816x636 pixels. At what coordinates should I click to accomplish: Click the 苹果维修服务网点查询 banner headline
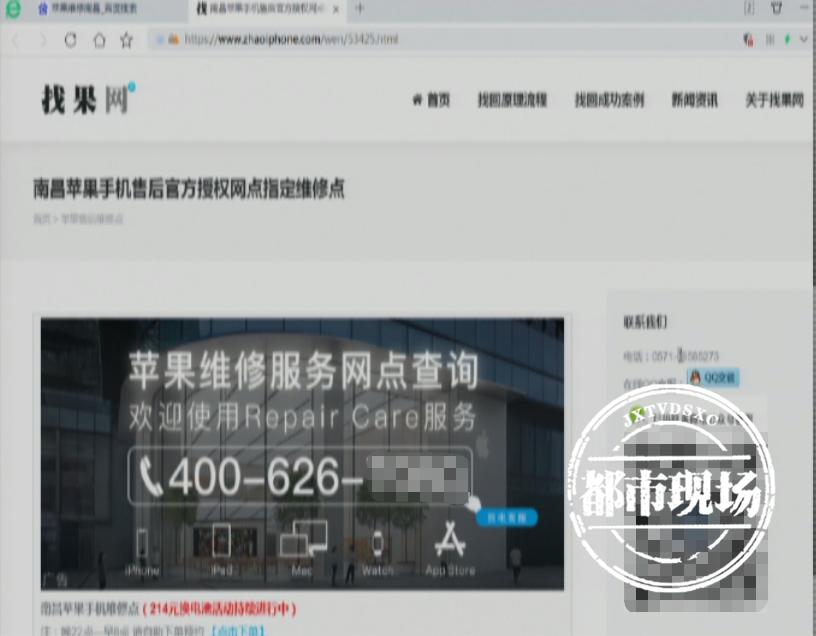click(x=303, y=371)
